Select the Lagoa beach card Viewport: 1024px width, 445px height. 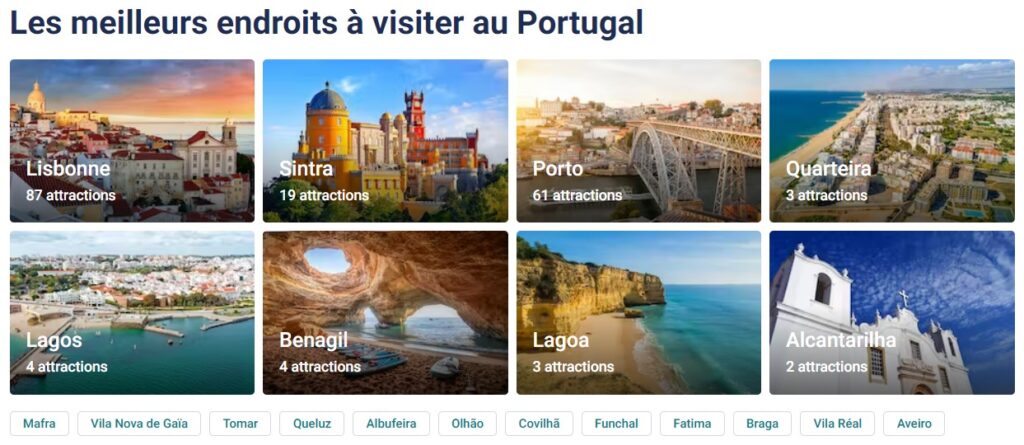pos(639,312)
